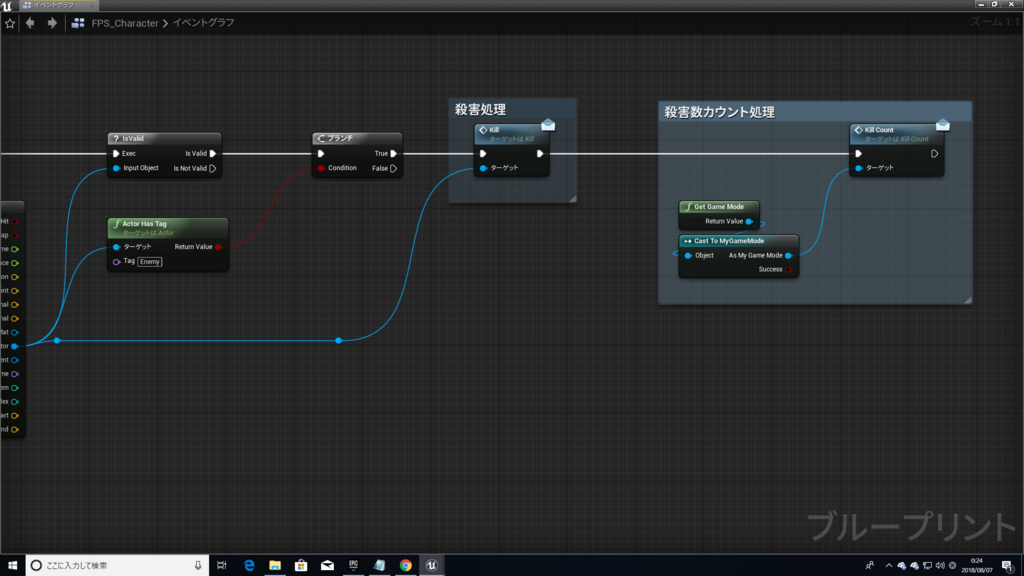Click the Return Value pin of Actor Has Tag
This screenshot has height=576, width=1024.
pos(219,247)
